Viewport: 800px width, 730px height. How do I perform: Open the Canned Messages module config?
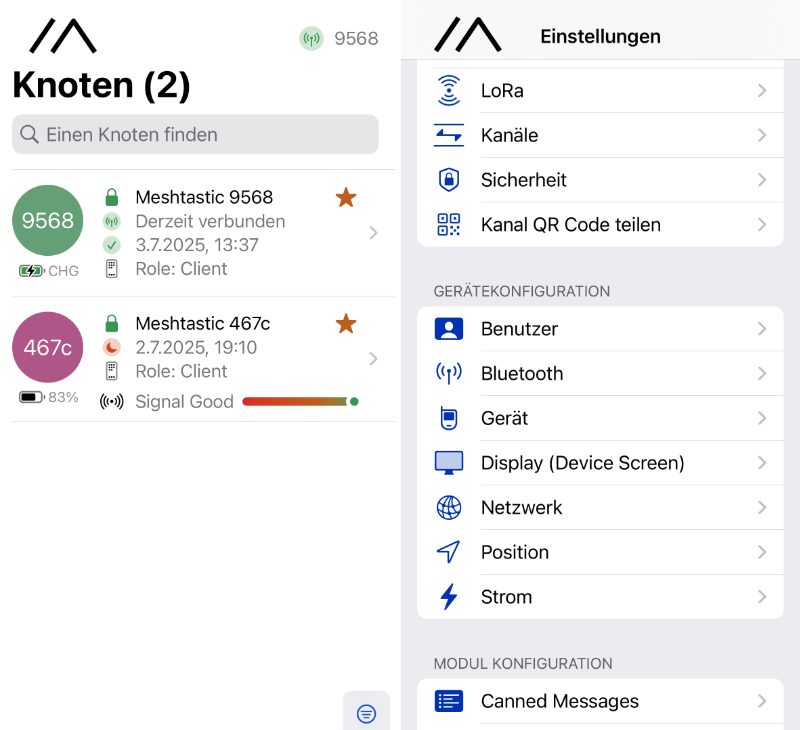[600, 701]
